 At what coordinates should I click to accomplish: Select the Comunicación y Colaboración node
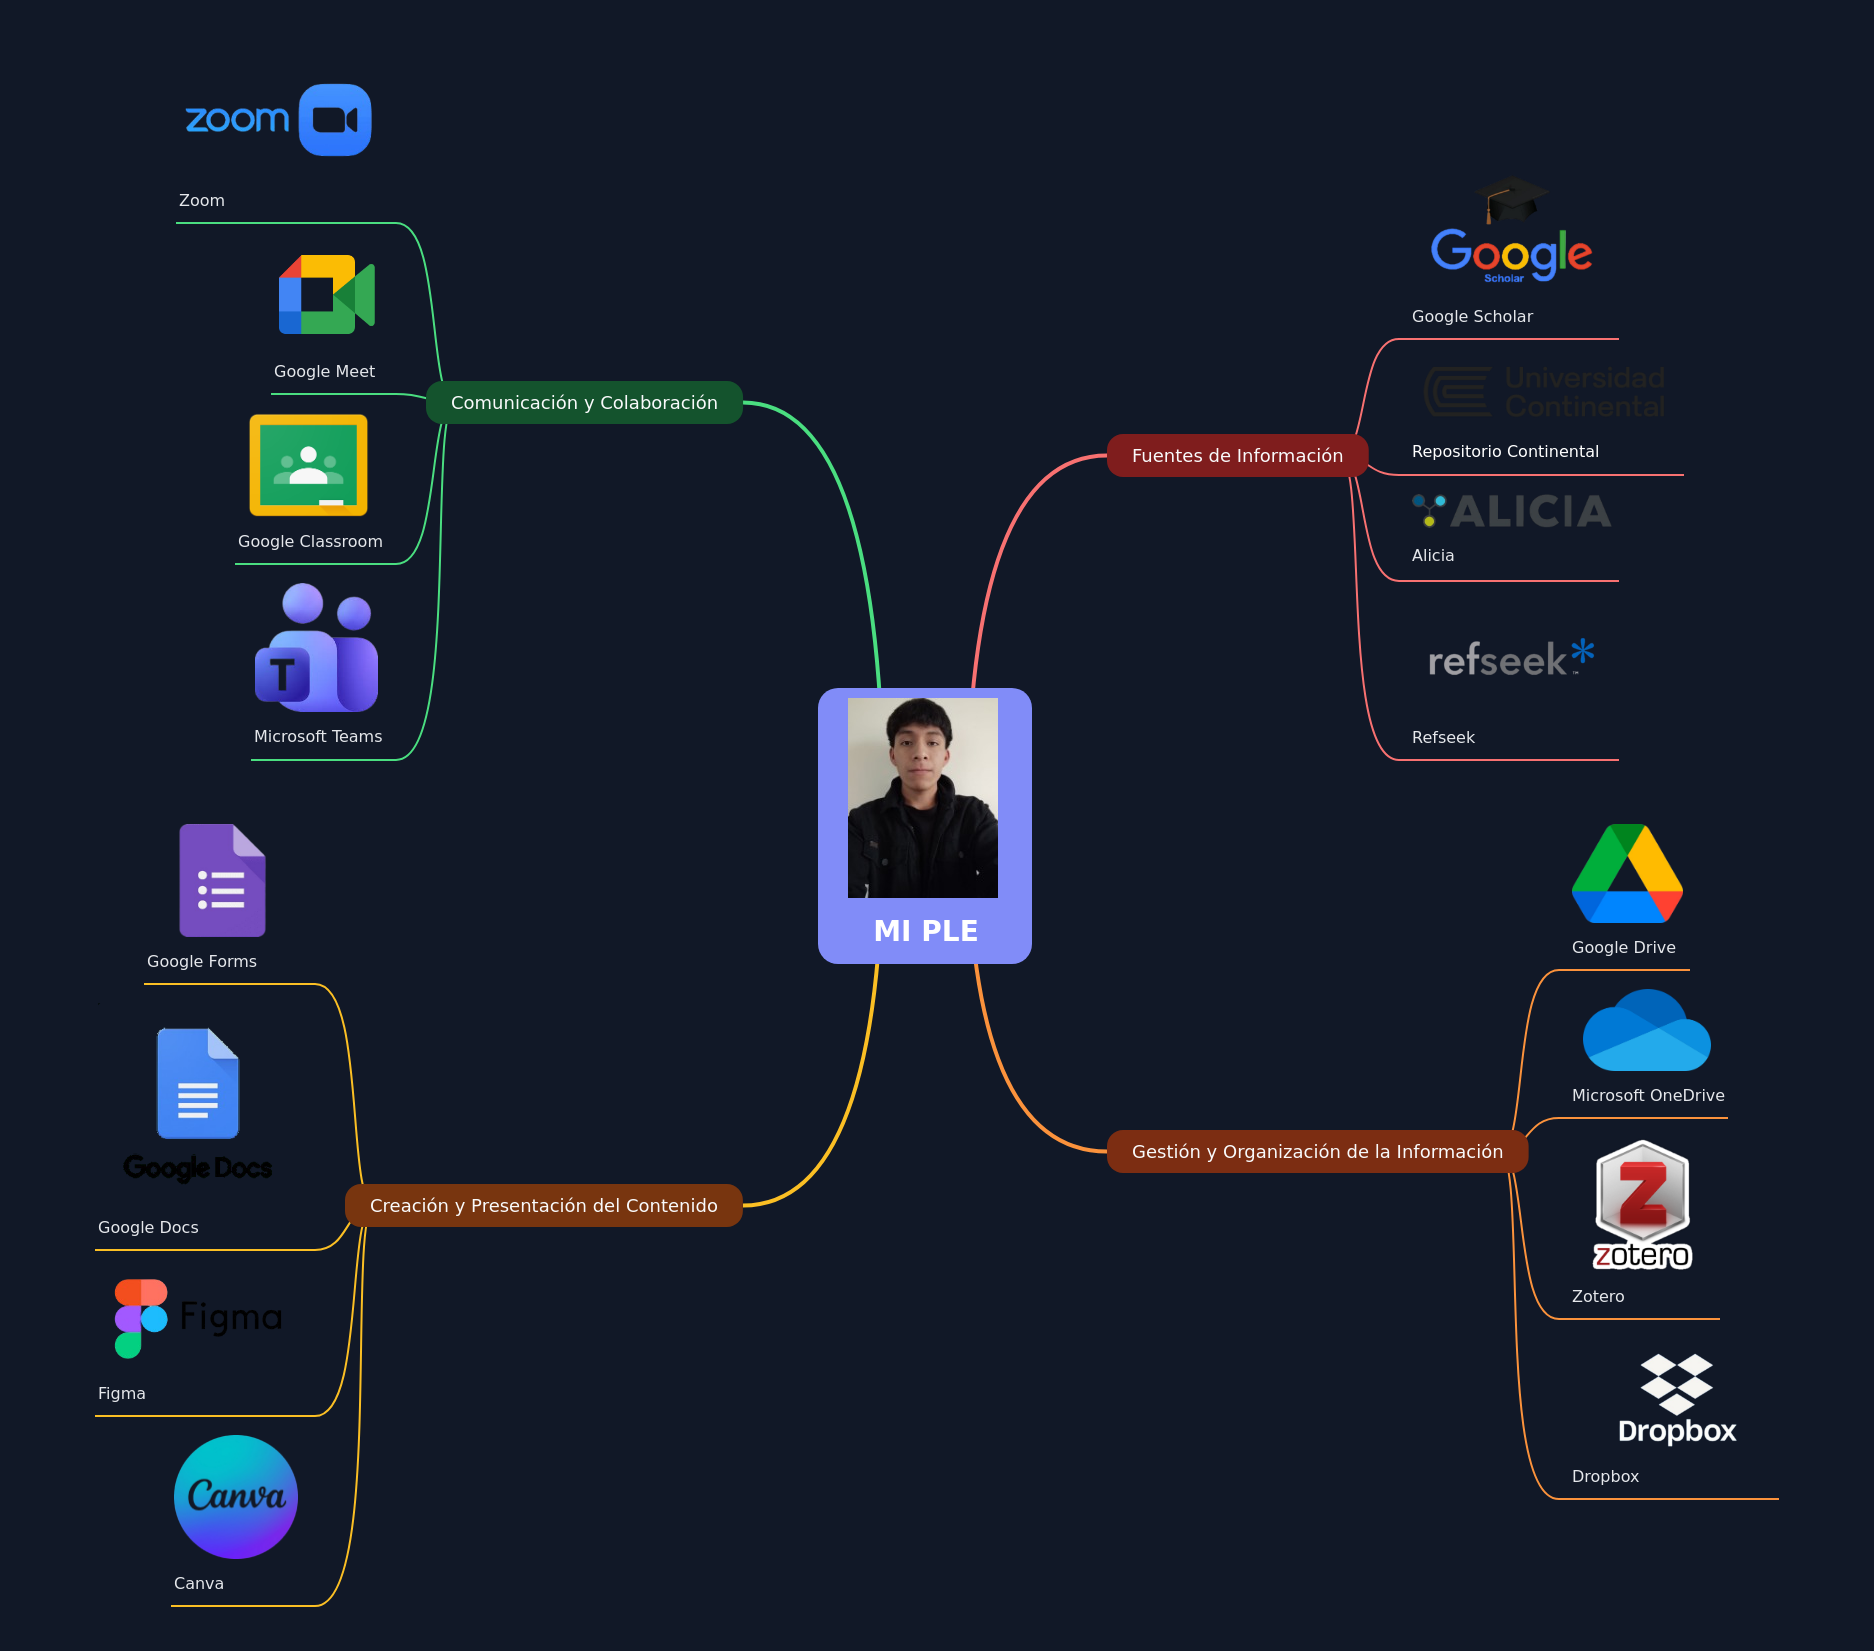[584, 402]
